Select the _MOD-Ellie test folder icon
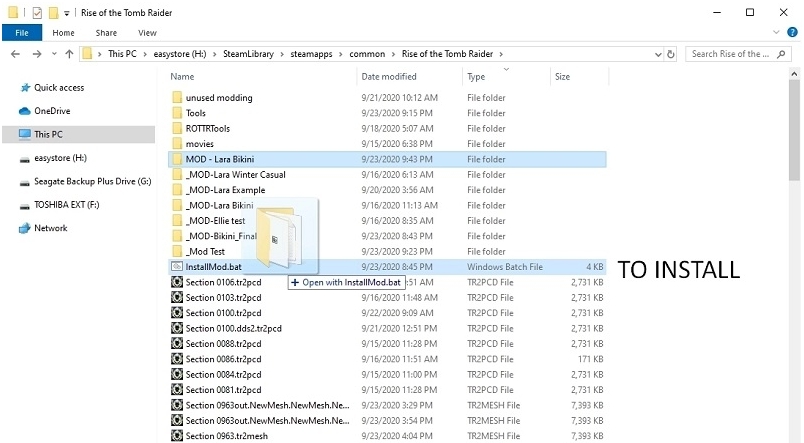This screenshot has height=443, width=804. (x=177, y=220)
